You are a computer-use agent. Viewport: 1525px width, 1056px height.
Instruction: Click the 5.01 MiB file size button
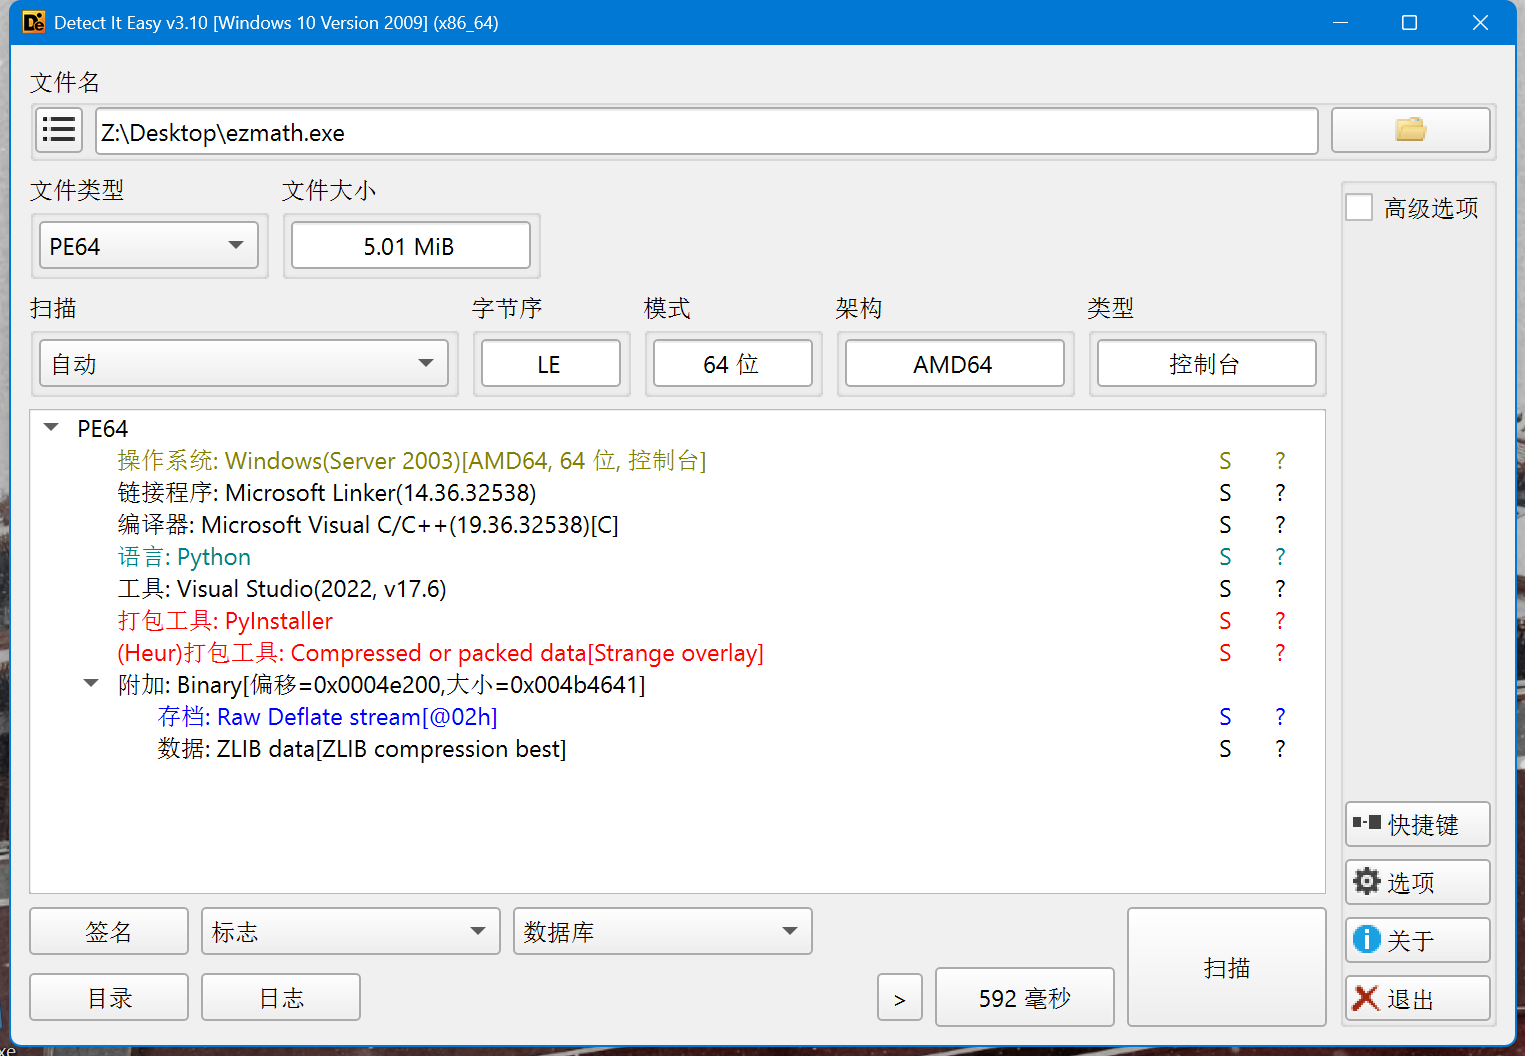pyautogui.click(x=410, y=246)
